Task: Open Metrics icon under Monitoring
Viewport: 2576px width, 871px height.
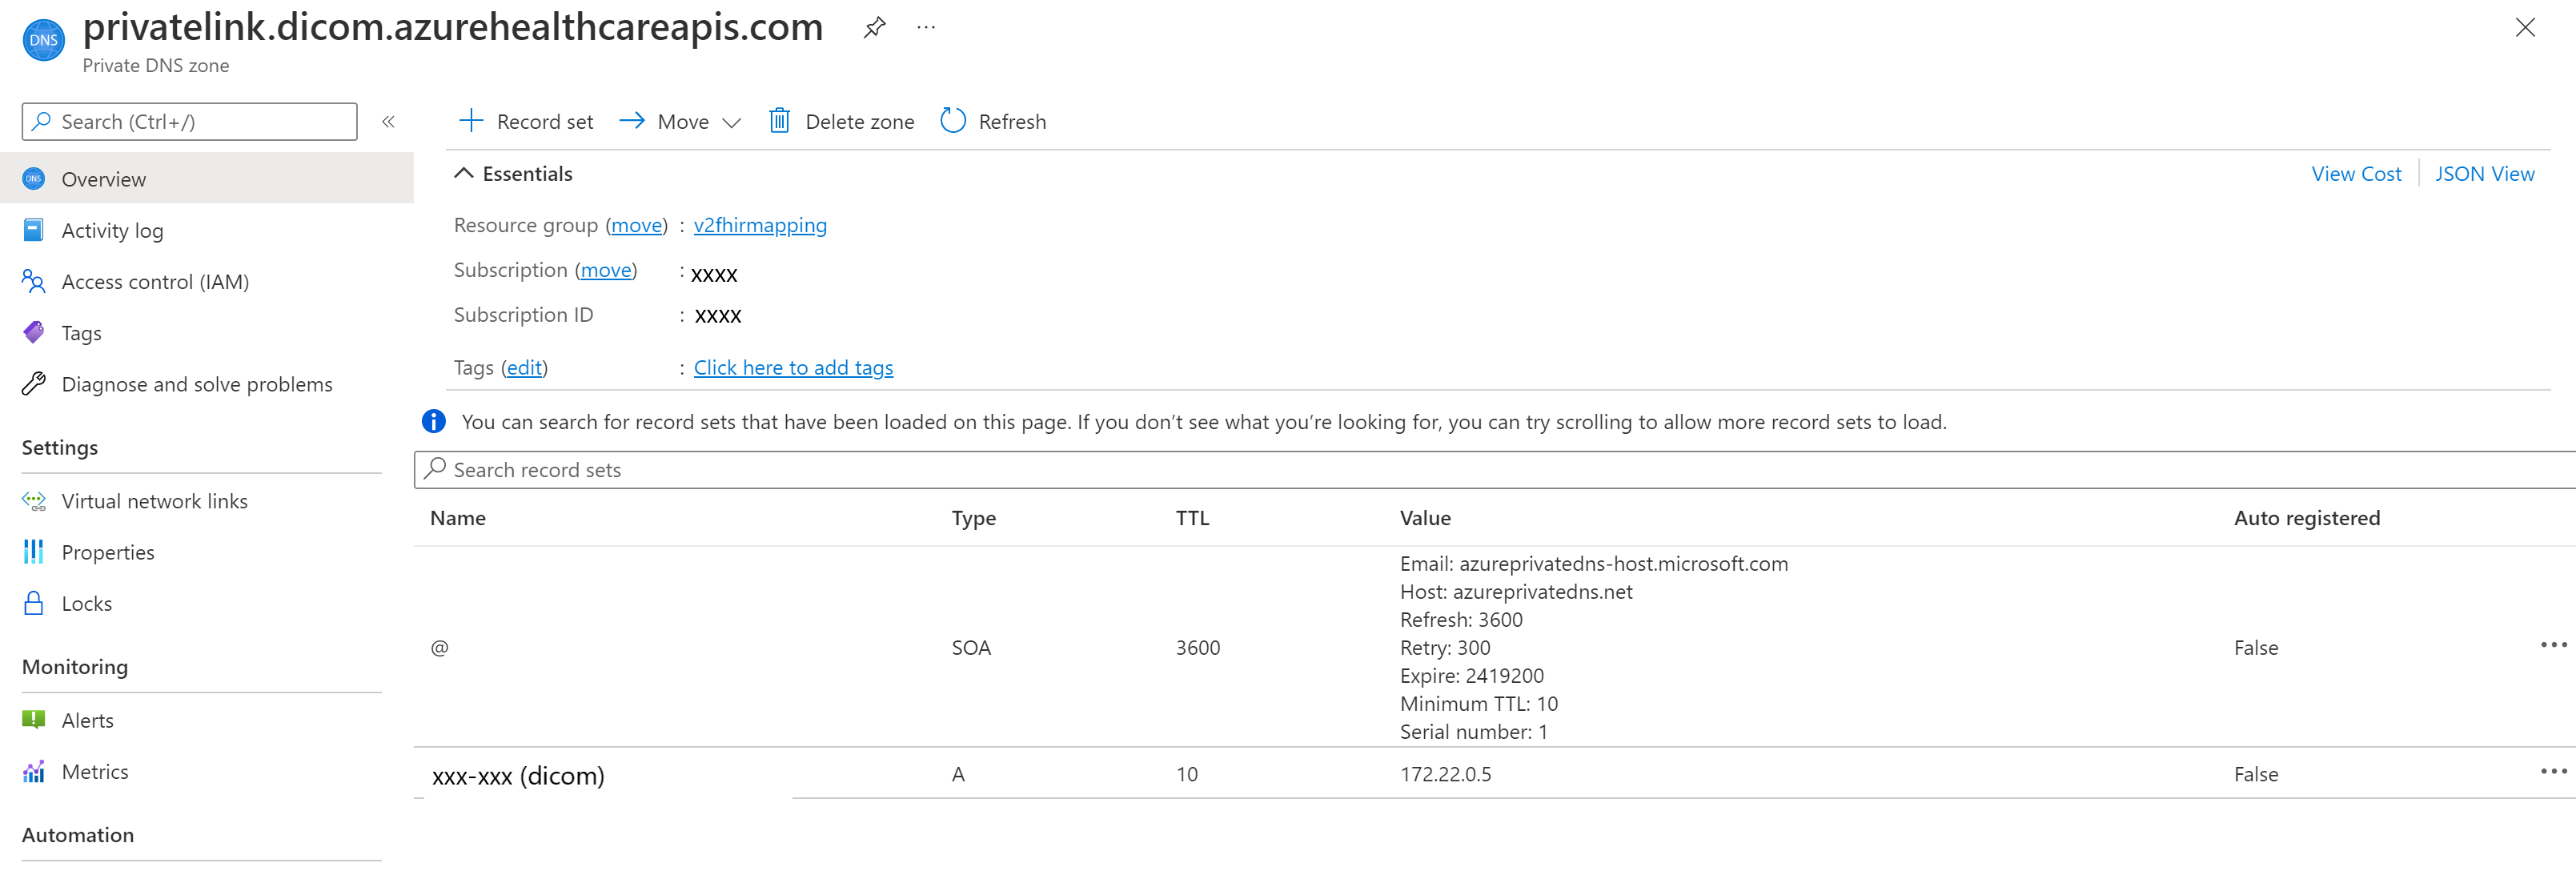Action: pyautogui.click(x=36, y=771)
